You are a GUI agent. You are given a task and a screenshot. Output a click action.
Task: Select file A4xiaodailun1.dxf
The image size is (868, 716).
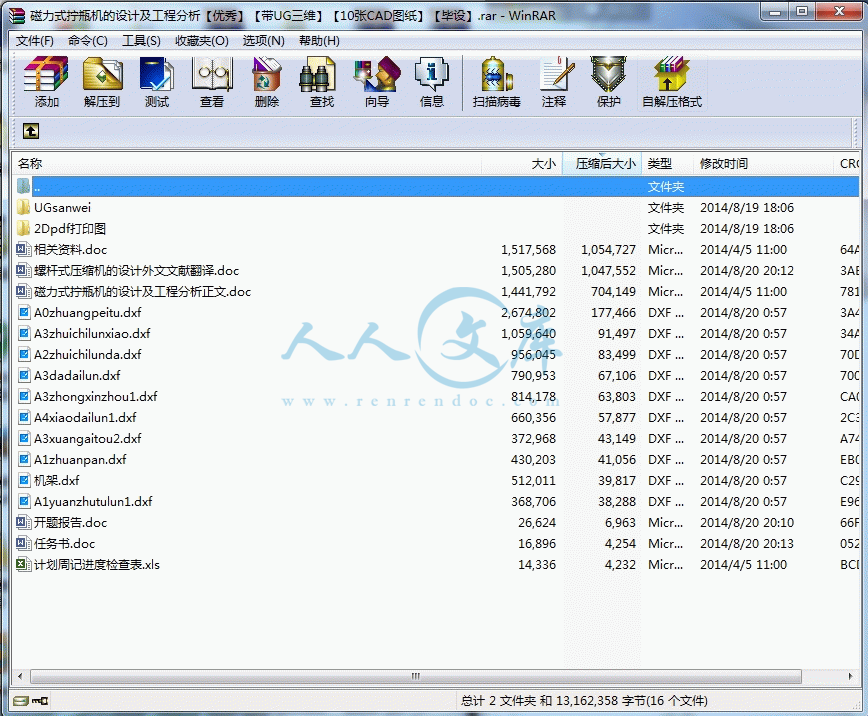[x=85, y=418]
